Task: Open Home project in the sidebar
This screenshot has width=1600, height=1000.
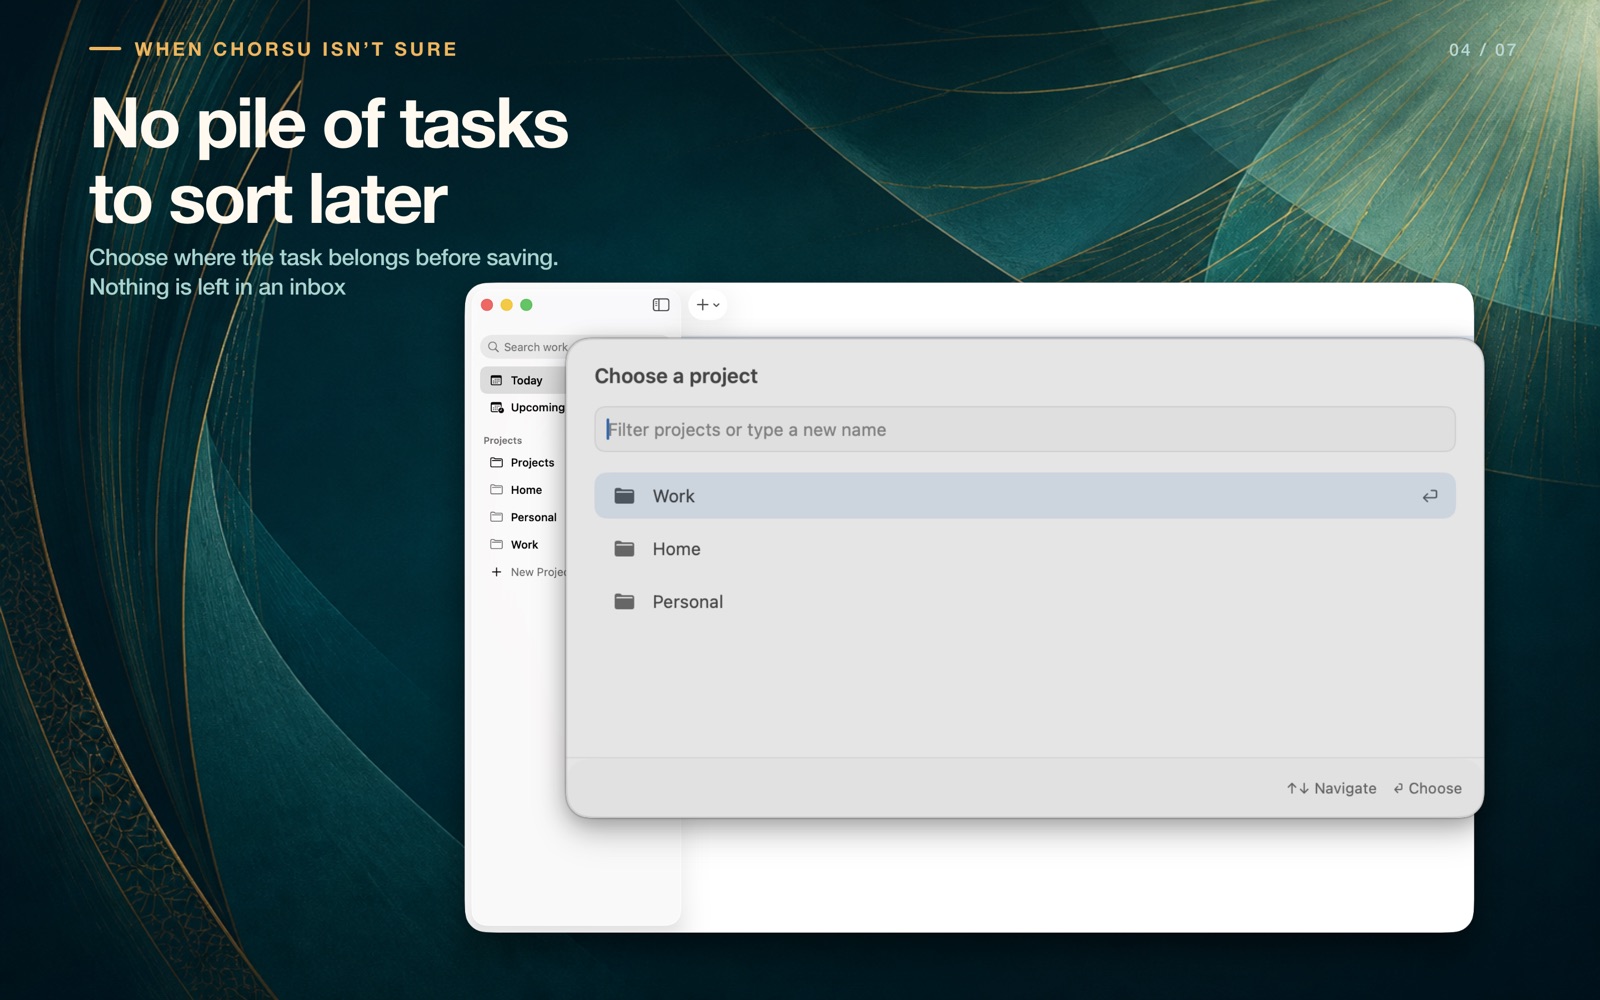Action: point(523,490)
